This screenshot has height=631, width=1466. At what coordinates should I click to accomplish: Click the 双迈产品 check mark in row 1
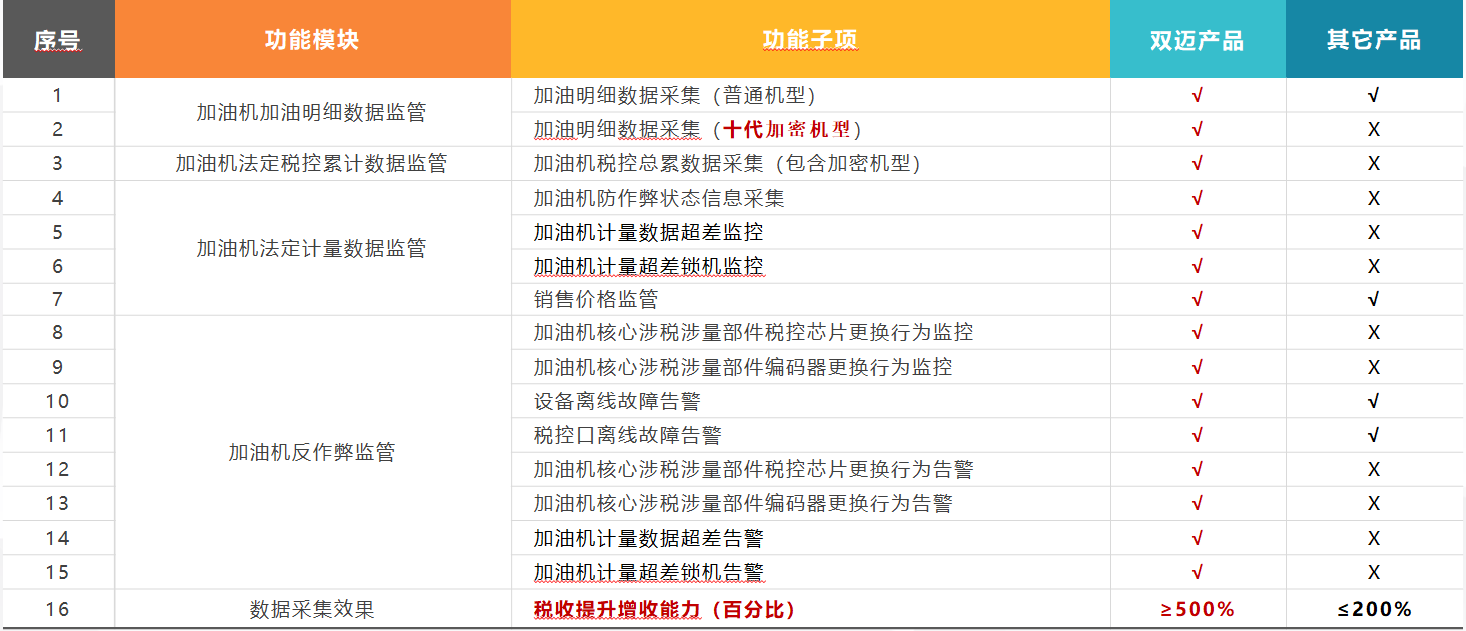coord(1197,96)
